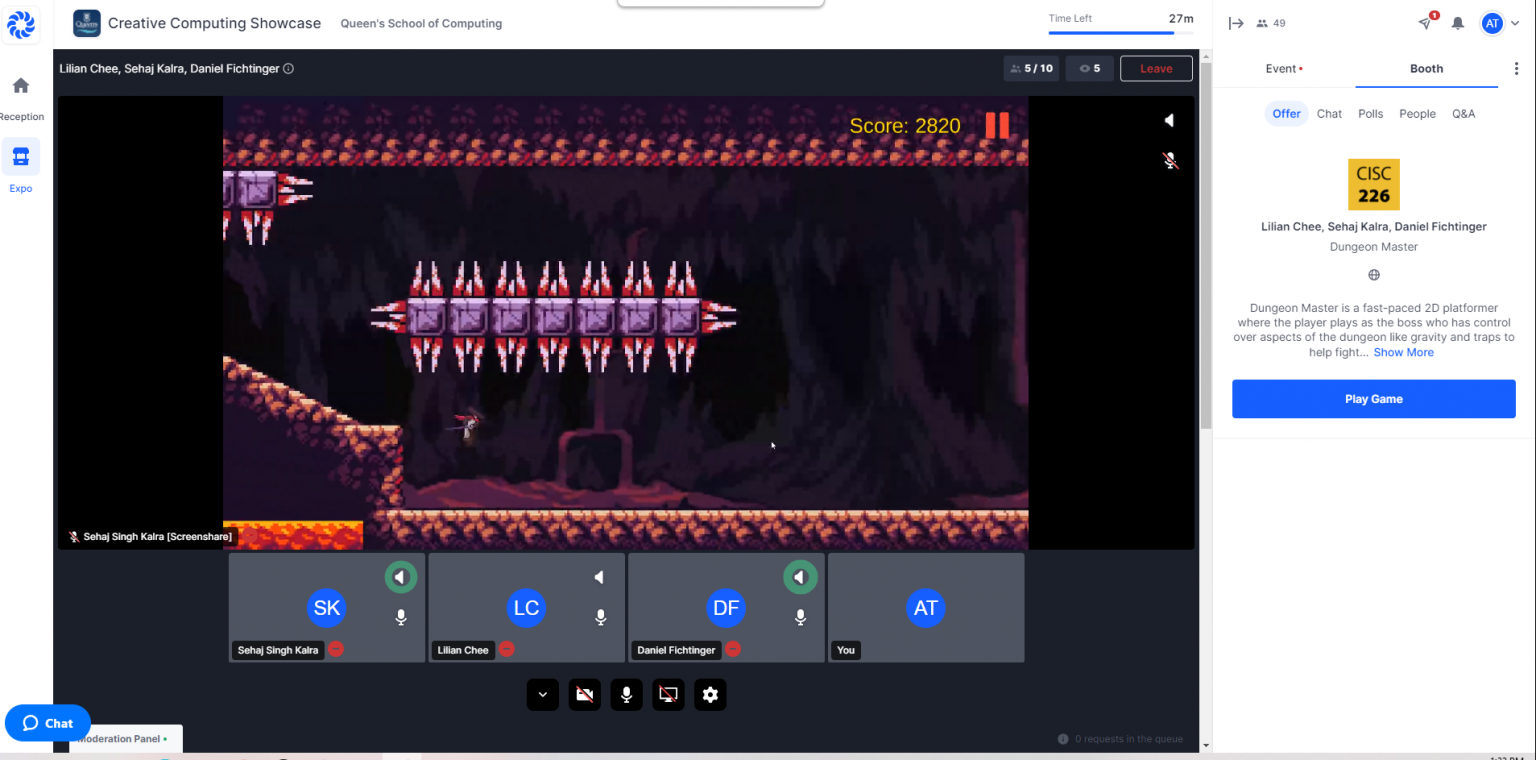Open the notifications bell
Viewport: 1536px width, 760px height.
coord(1458,23)
